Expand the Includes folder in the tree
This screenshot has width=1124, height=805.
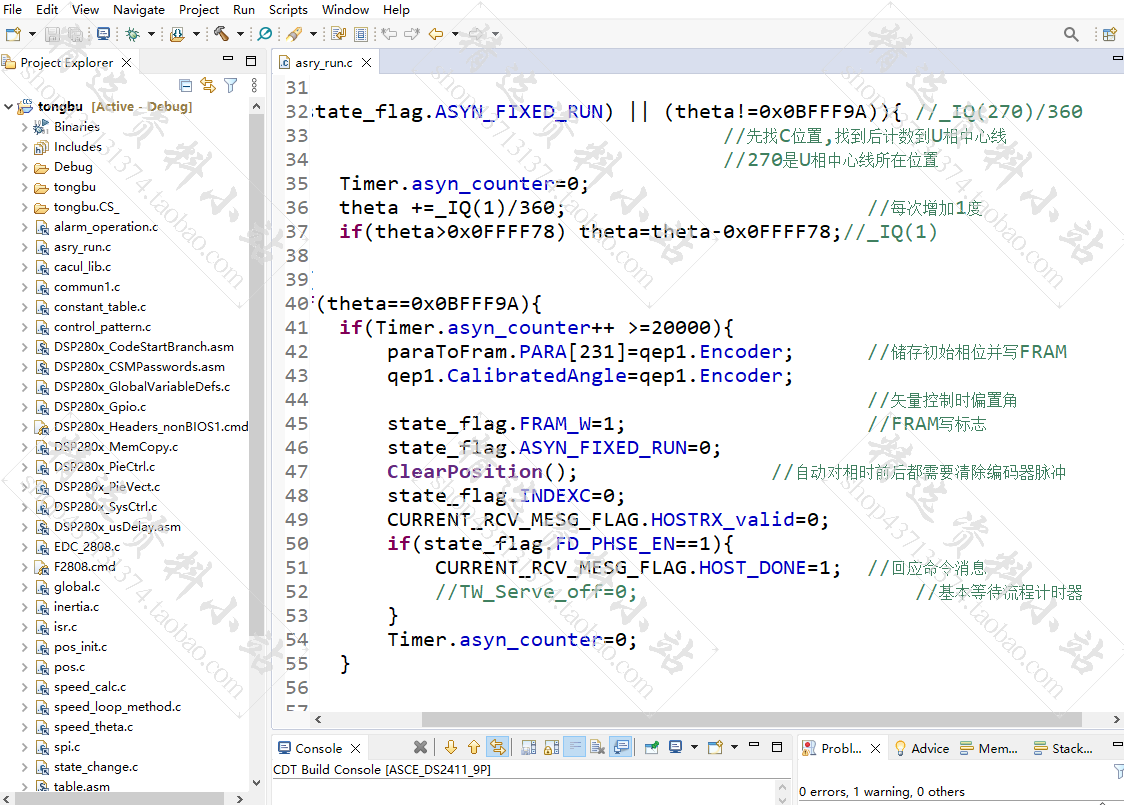tap(24, 147)
